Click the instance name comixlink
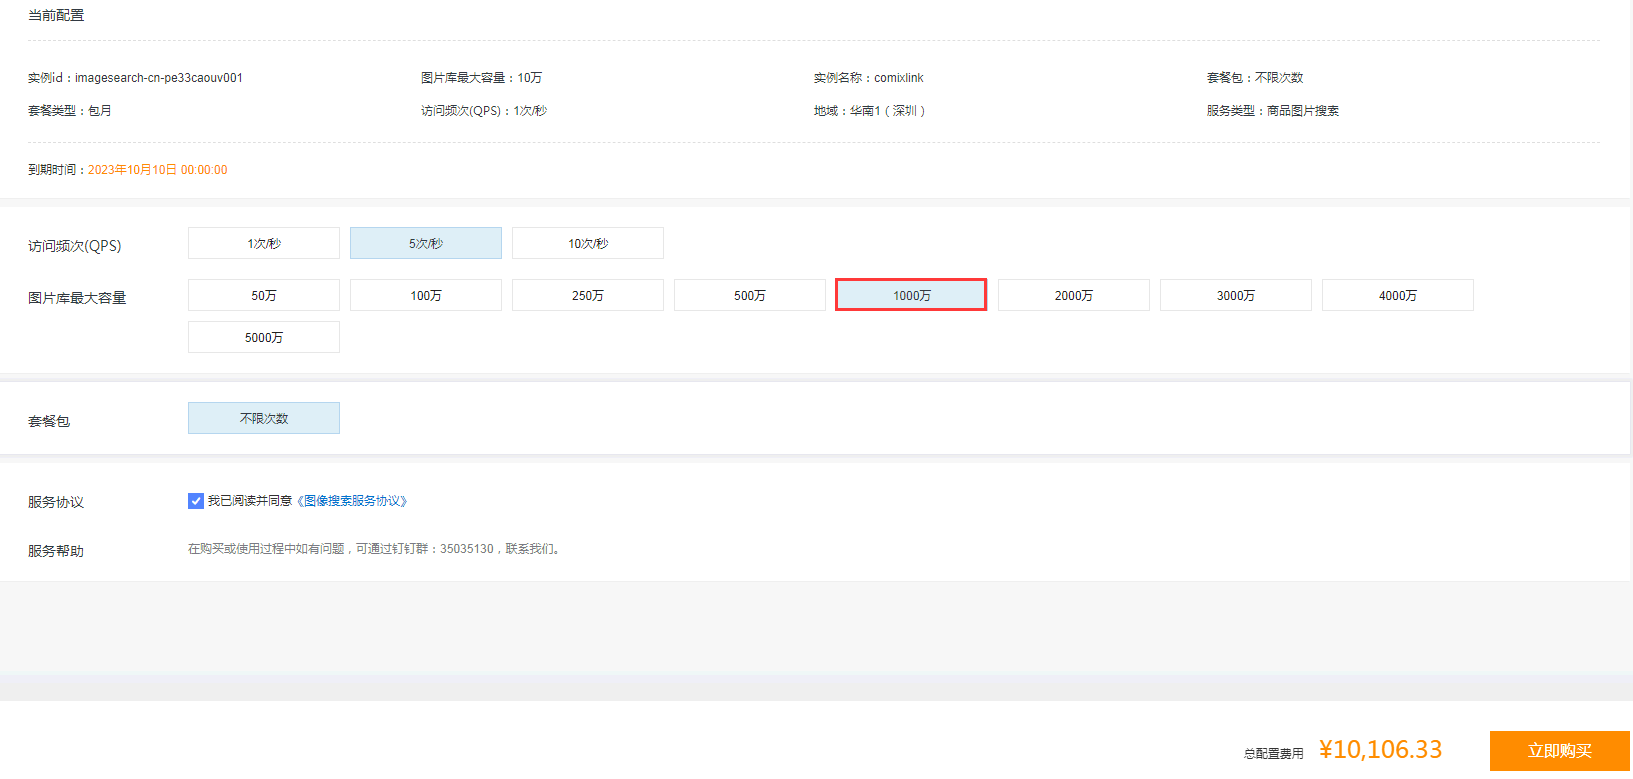The width and height of the screenshot is (1633, 779). [x=899, y=78]
